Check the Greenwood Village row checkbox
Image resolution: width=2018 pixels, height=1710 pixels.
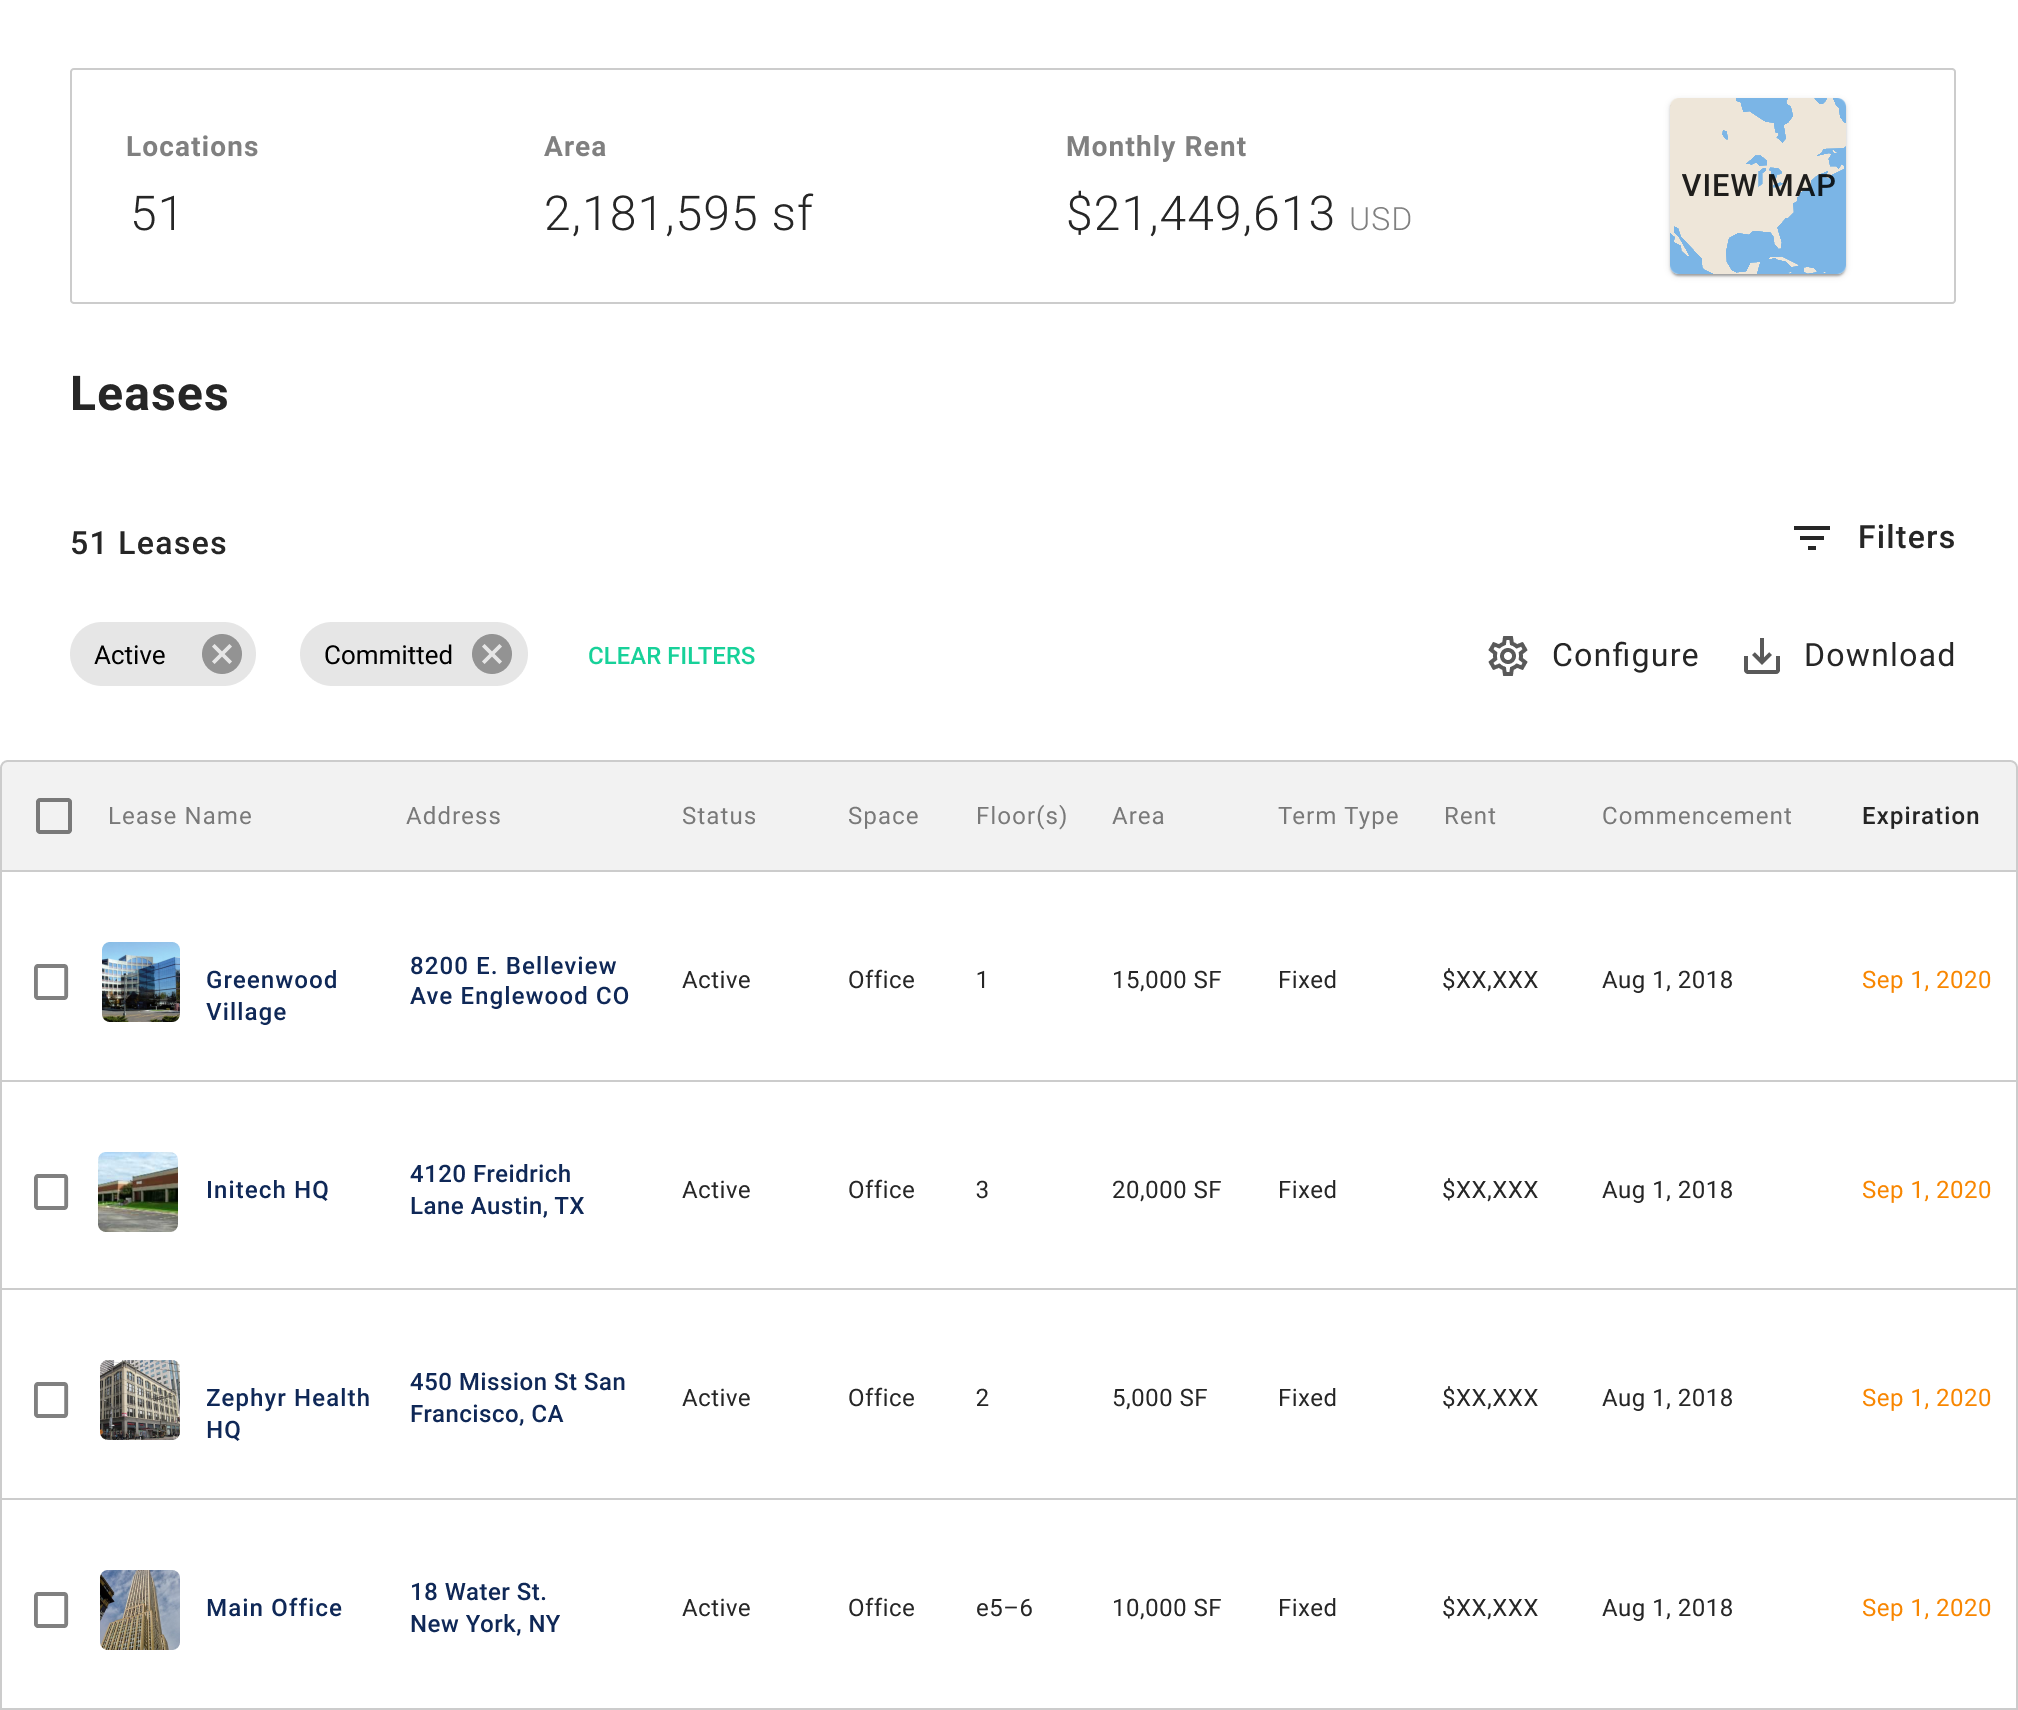pyautogui.click(x=51, y=981)
